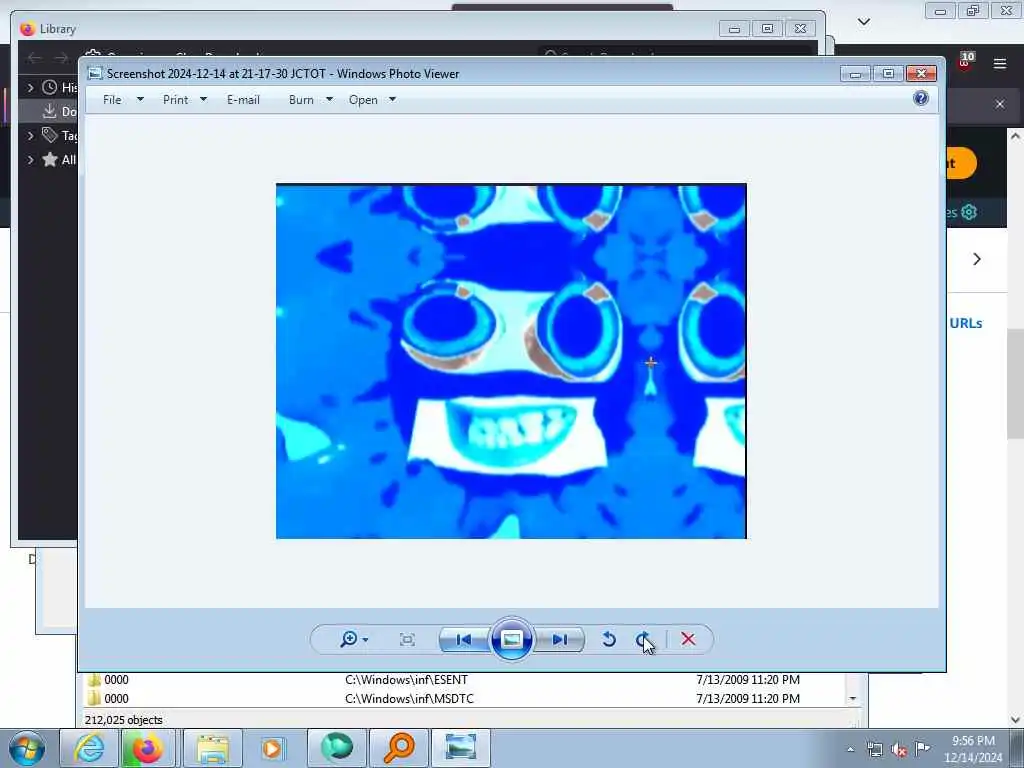Open Windows Explorer from the taskbar
1024x768 pixels.
212,748
